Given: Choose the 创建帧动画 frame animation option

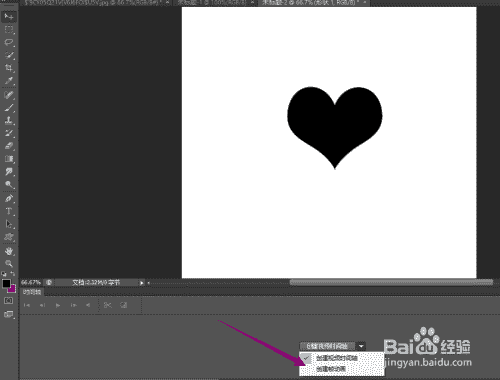Looking at the screenshot, I should [341, 369].
